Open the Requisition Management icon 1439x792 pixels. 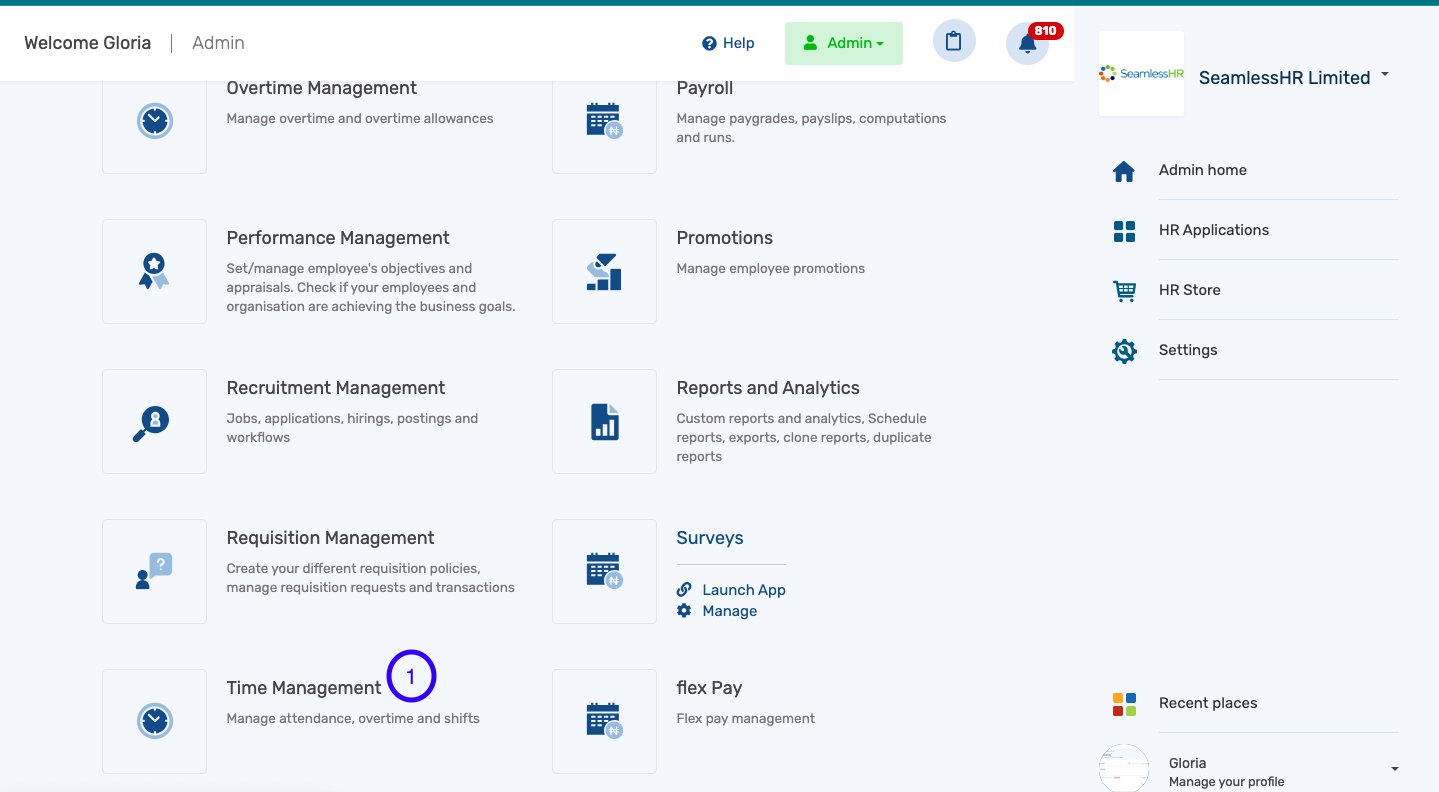(x=153, y=571)
